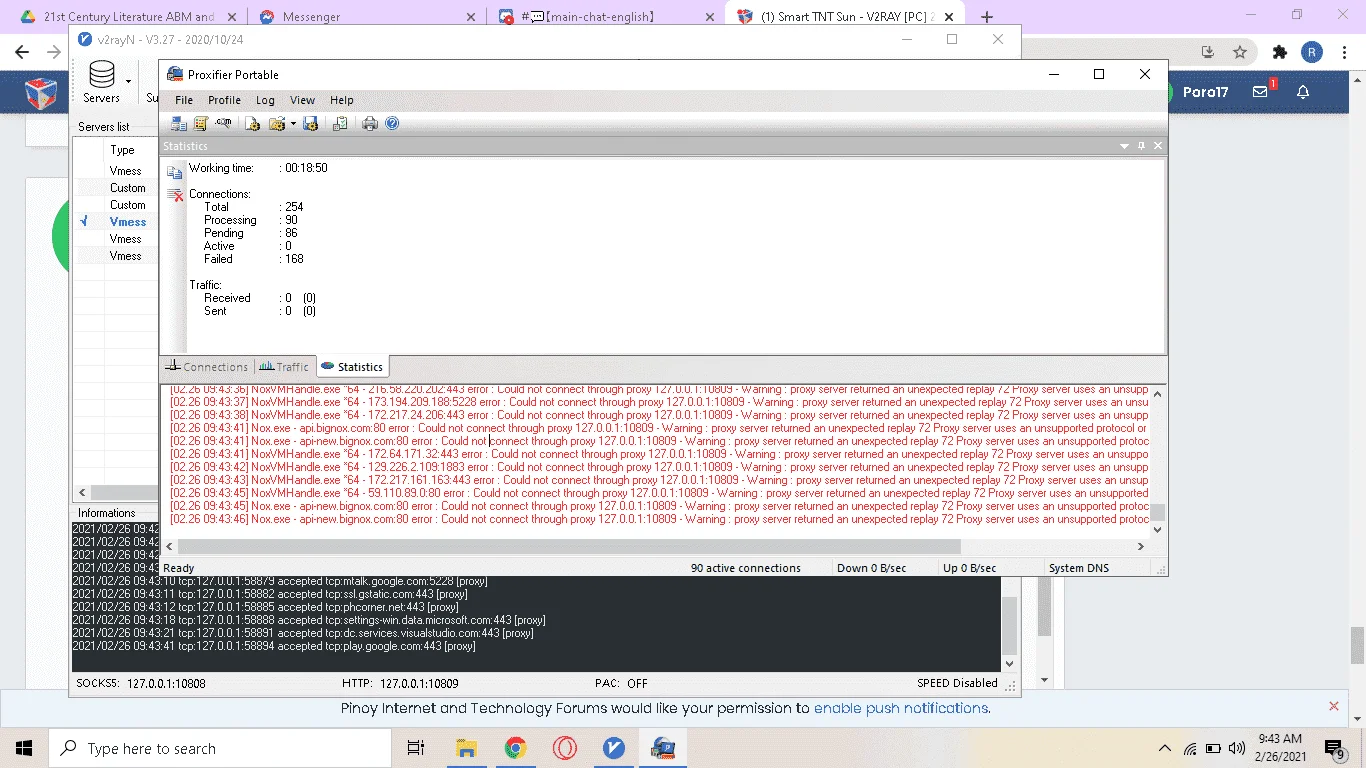Open the Profile menu
1366x768 pixels.
tap(224, 100)
